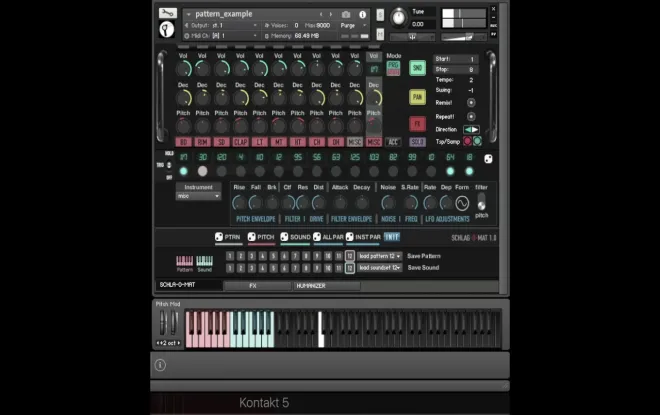Click the S solo button in header
Image resolution: width=660 pixels, height=415 pixels.
click(380, 15)
